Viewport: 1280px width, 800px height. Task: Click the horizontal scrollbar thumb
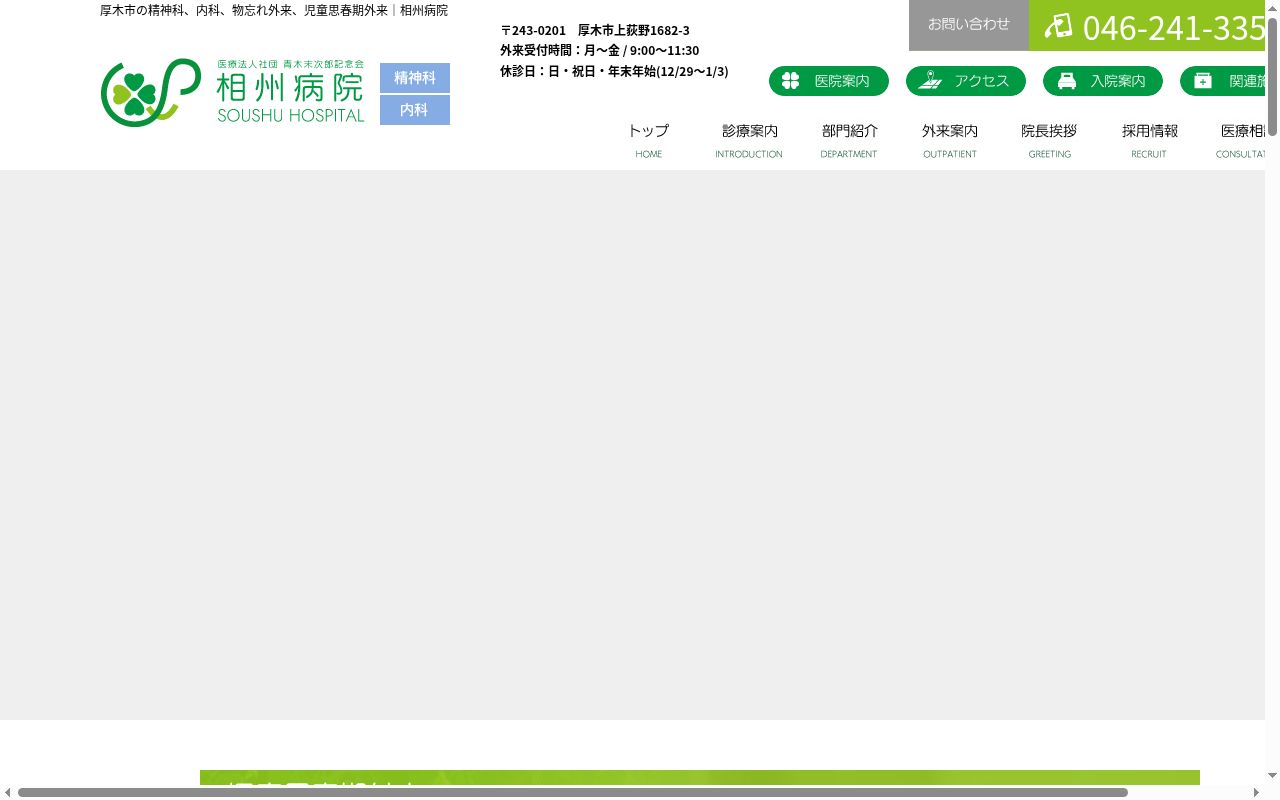(x=573, y=793)
